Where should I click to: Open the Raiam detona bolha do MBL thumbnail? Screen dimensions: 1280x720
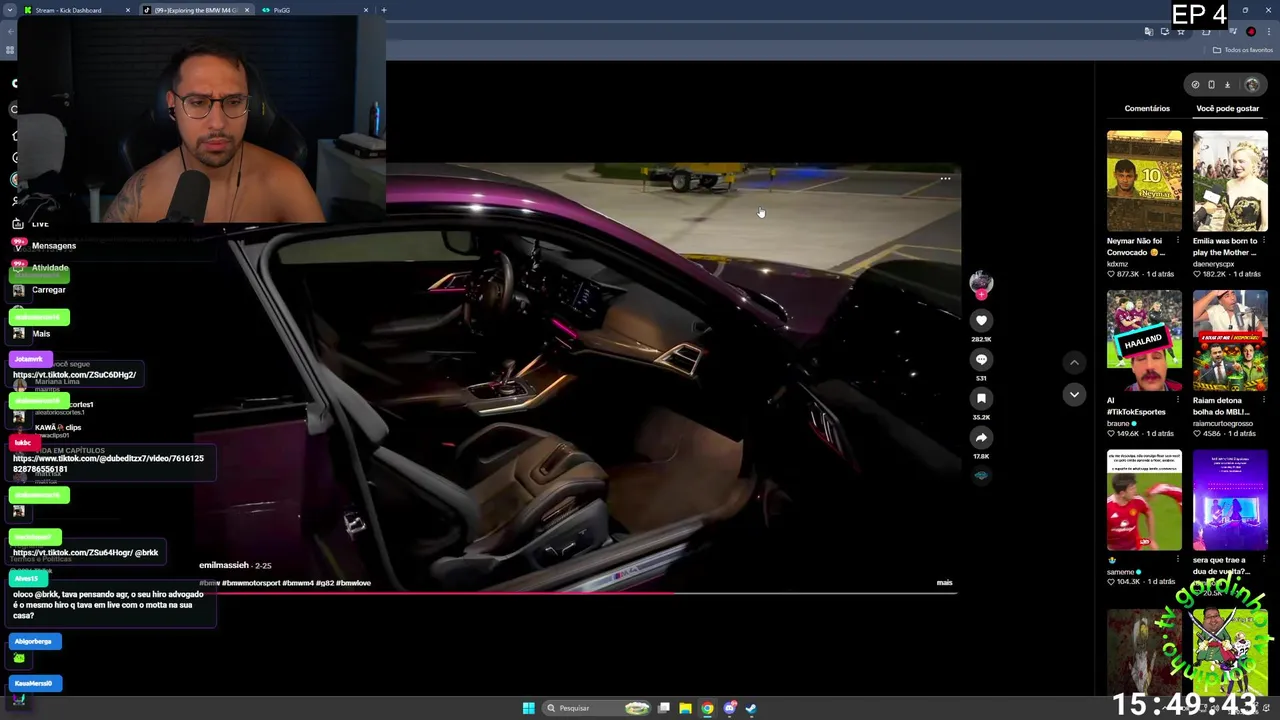pos(1230,340)
